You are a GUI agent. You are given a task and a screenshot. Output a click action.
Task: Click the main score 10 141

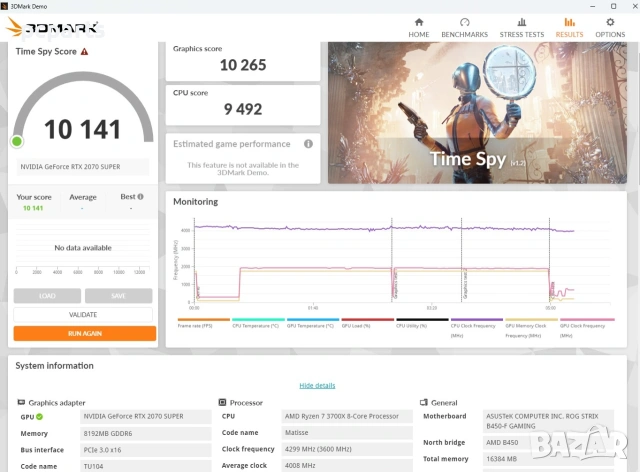pyautogui.click(x=82, y=129)
